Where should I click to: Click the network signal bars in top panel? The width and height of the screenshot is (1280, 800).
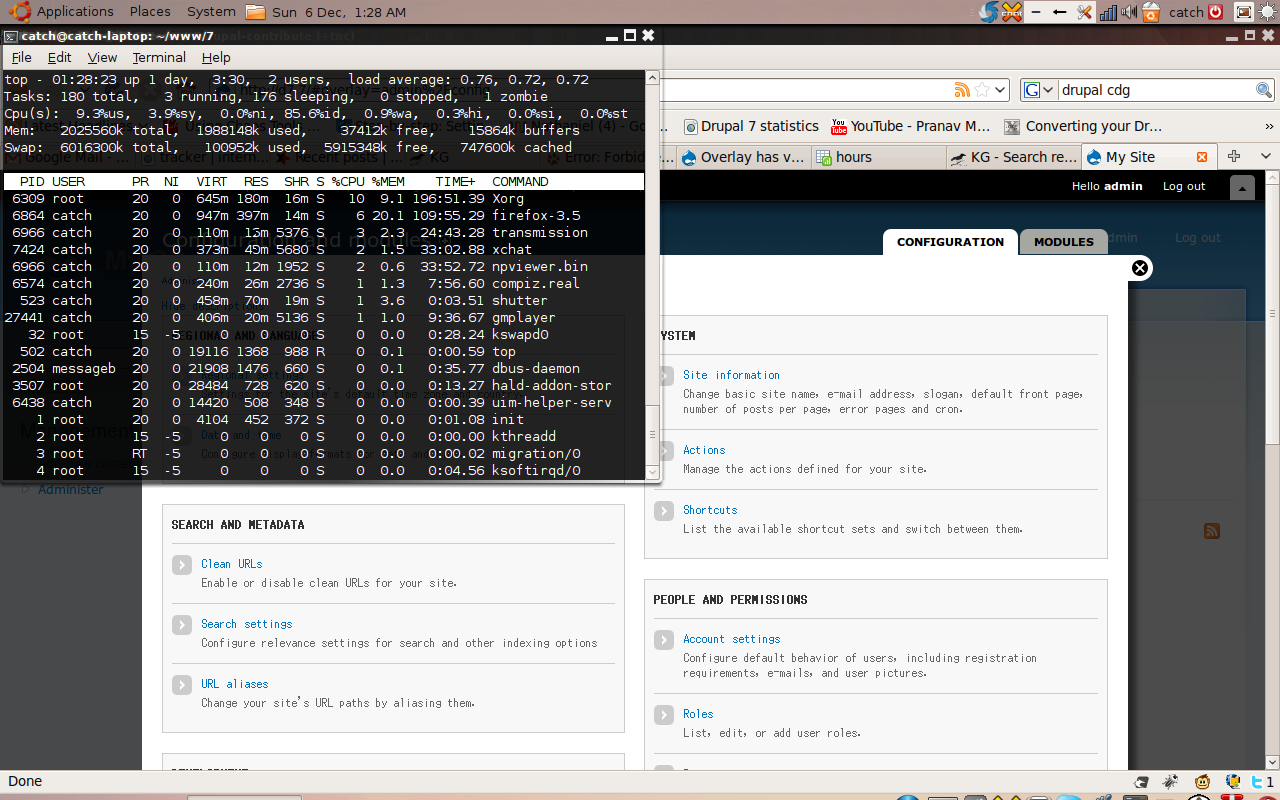click(1108, 11)
